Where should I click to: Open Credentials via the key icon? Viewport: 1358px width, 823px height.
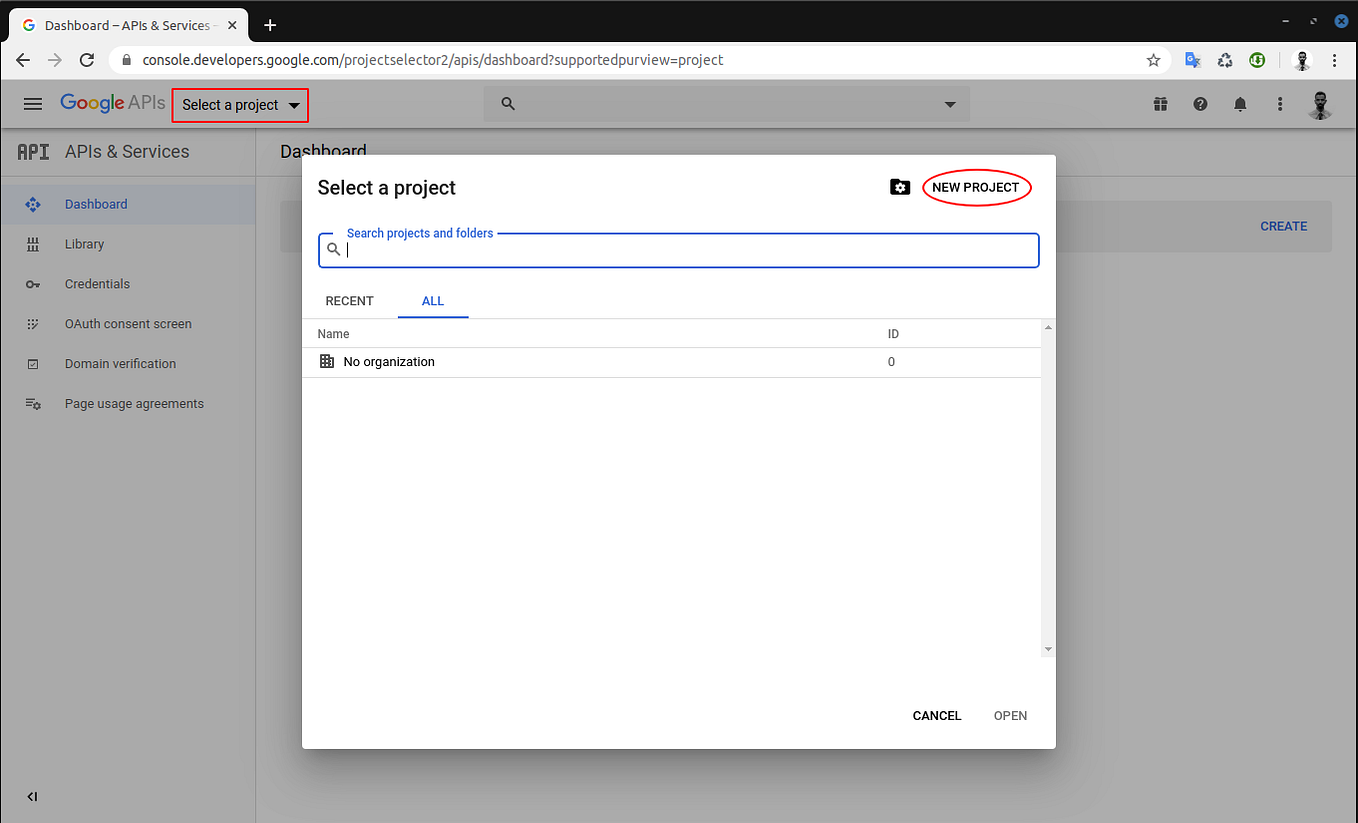point(33,283)
